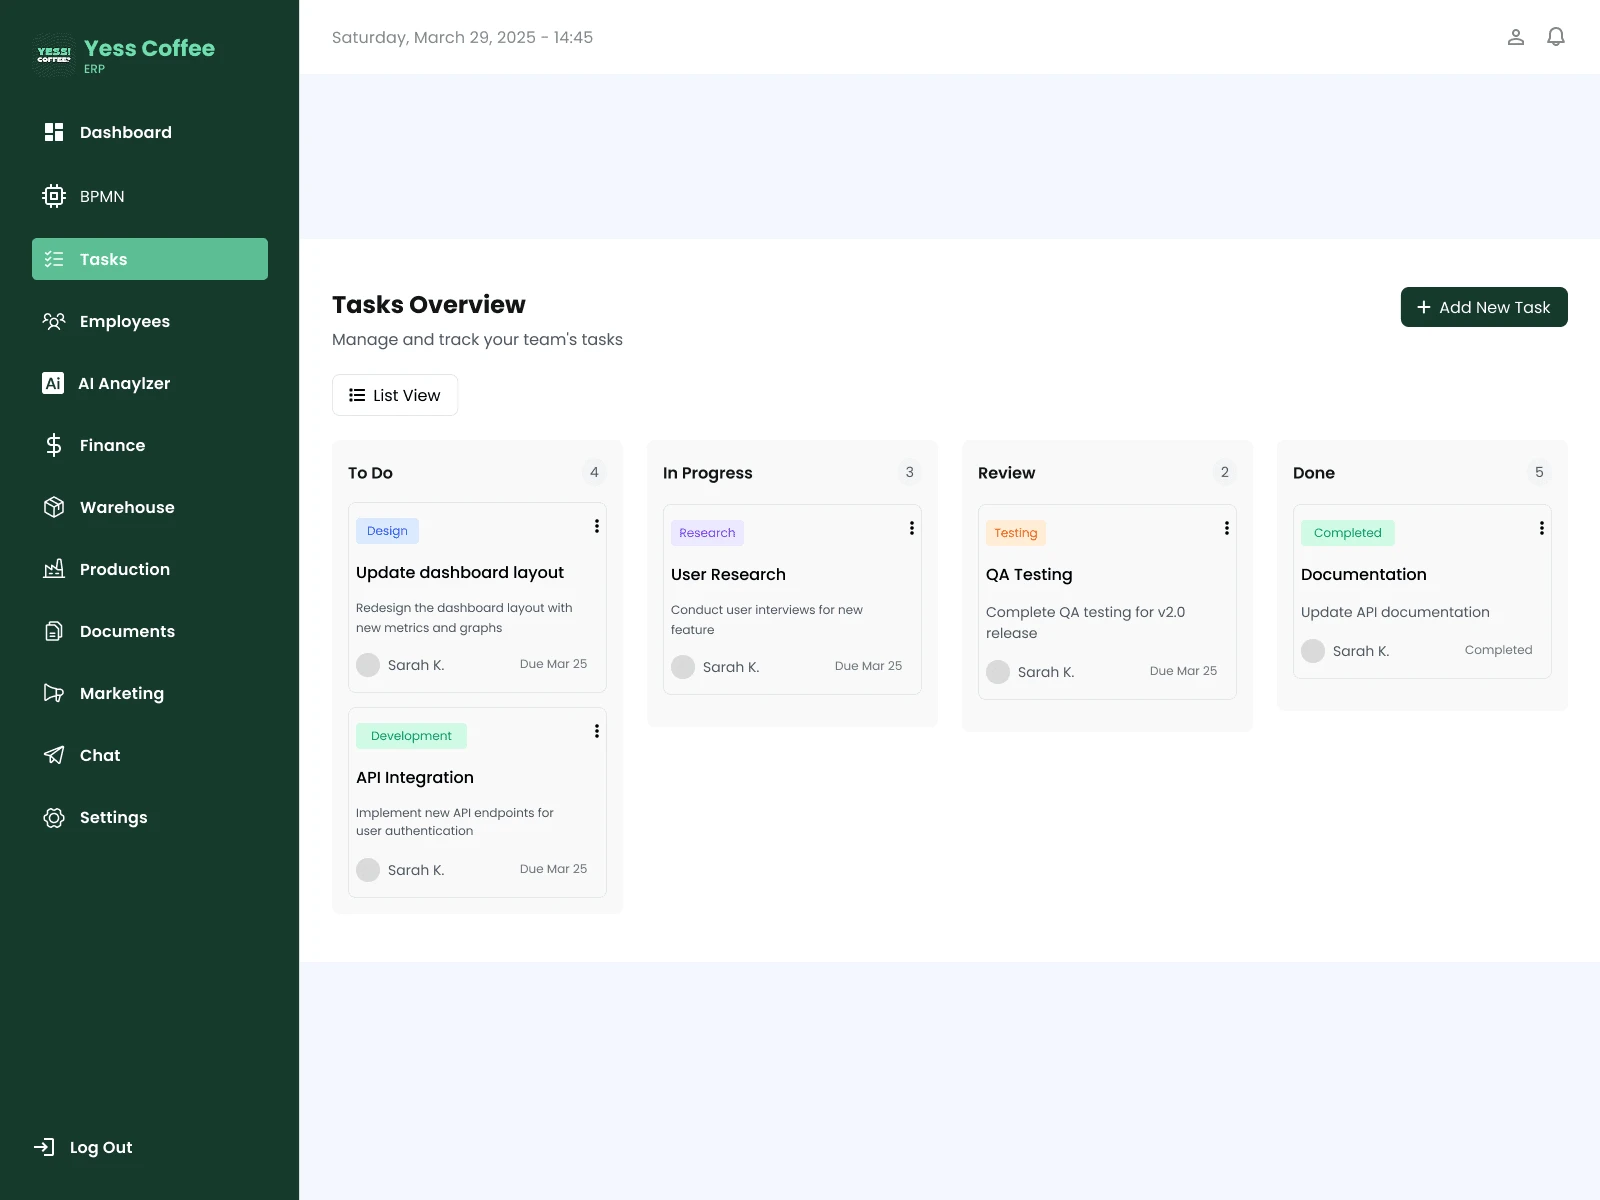Open options menu for User Research task
The width and height of the screenshot is (1600, 1200).
(x=912, y=528)
